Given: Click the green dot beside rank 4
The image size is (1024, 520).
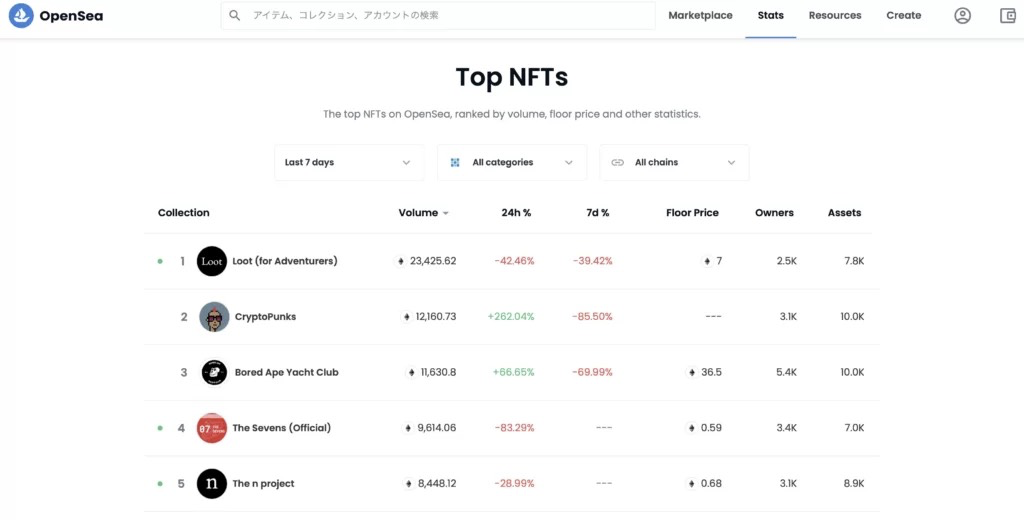Looking at the screenshot, I should click(x=160, y=428).
